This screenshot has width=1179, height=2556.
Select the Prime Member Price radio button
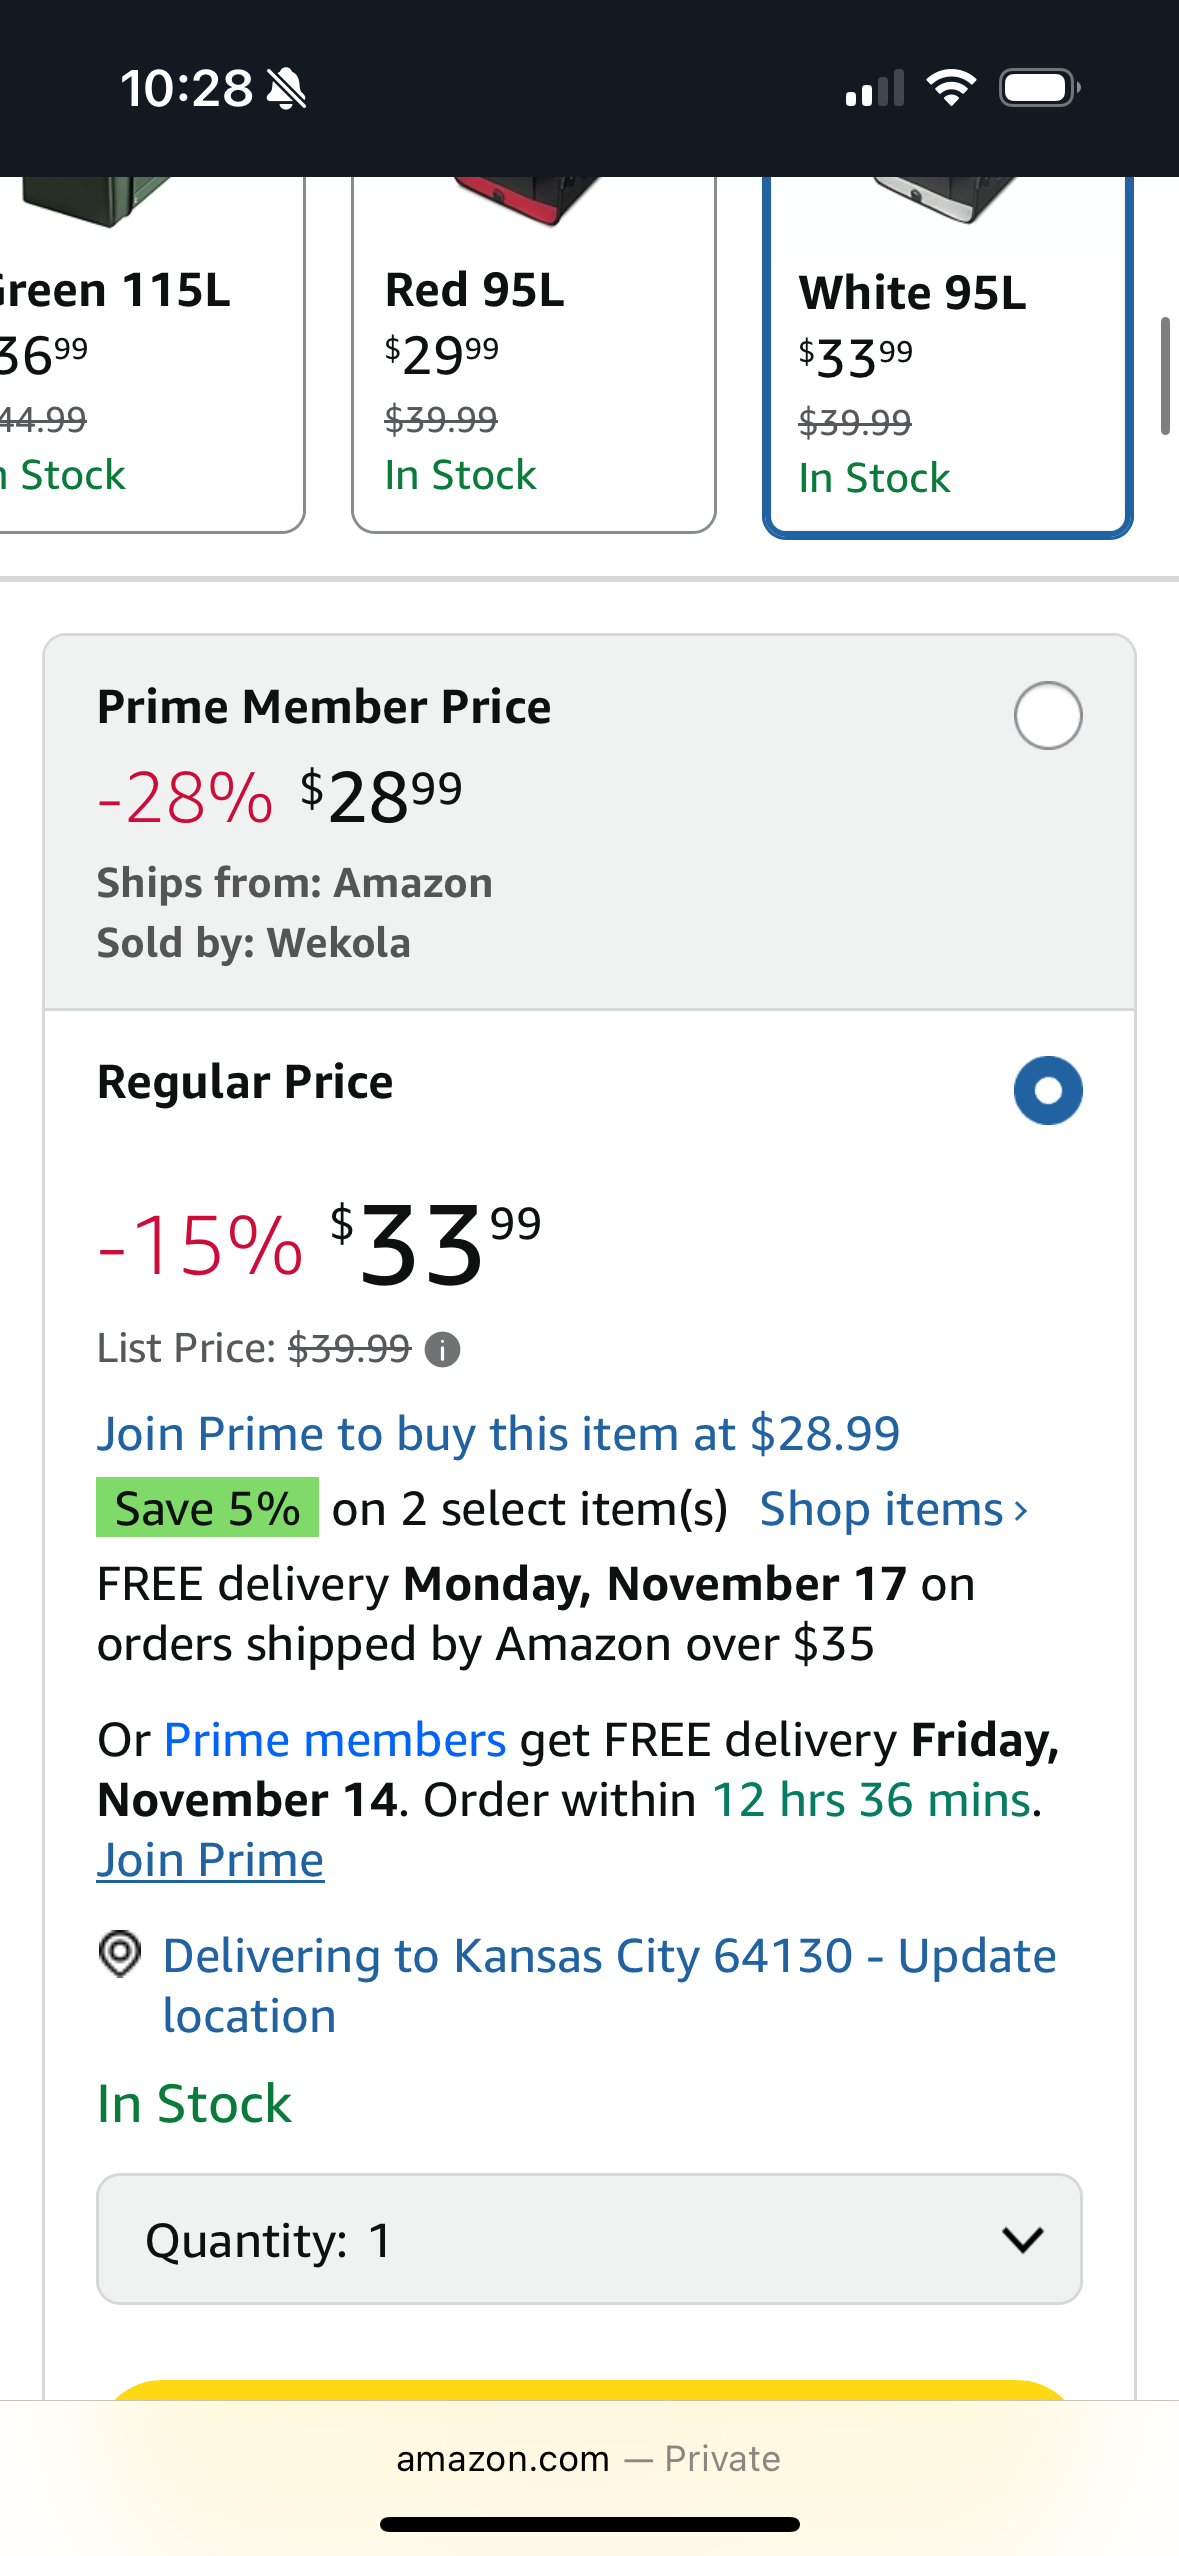(1047, 716)
